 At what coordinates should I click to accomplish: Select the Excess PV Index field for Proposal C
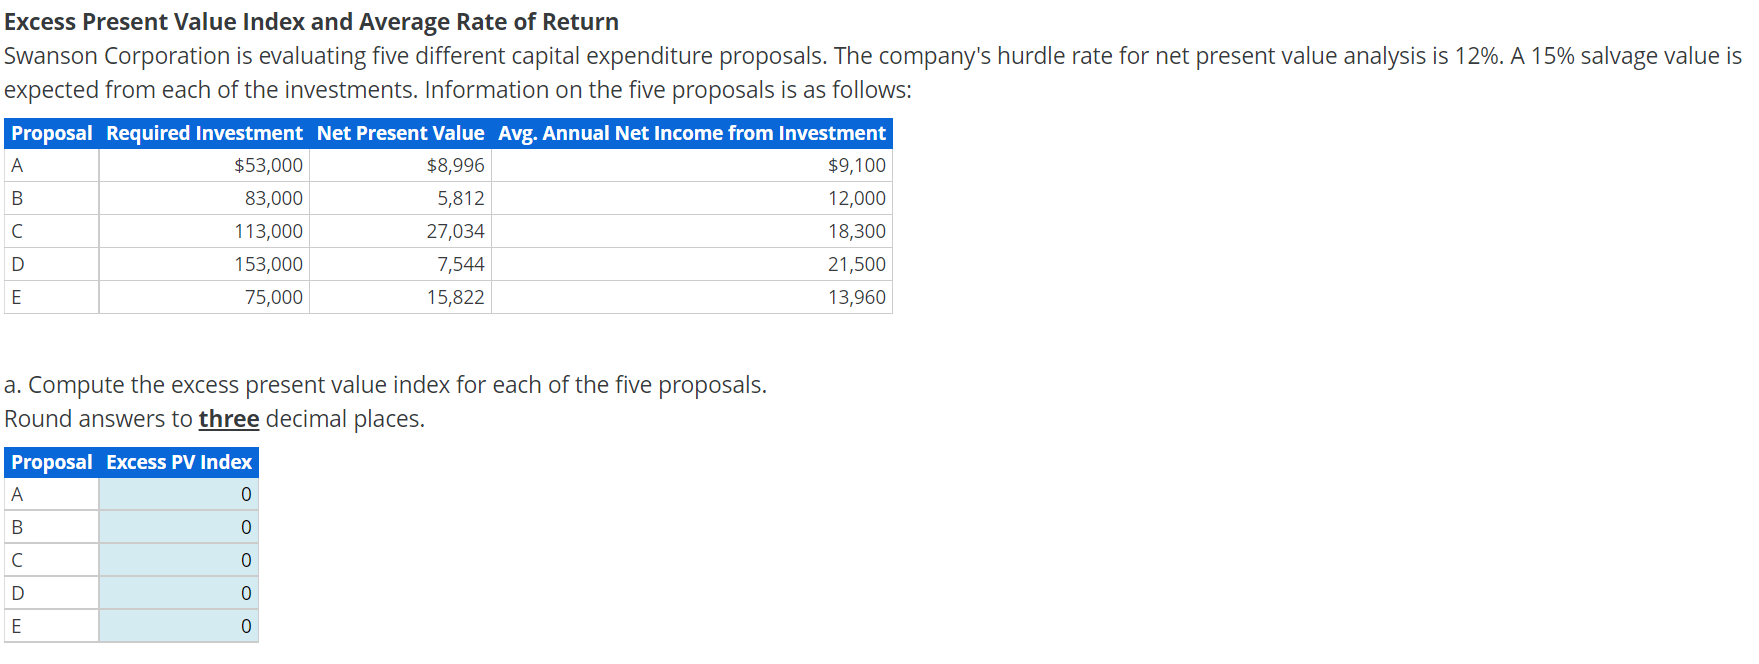[x=178, y=559]
